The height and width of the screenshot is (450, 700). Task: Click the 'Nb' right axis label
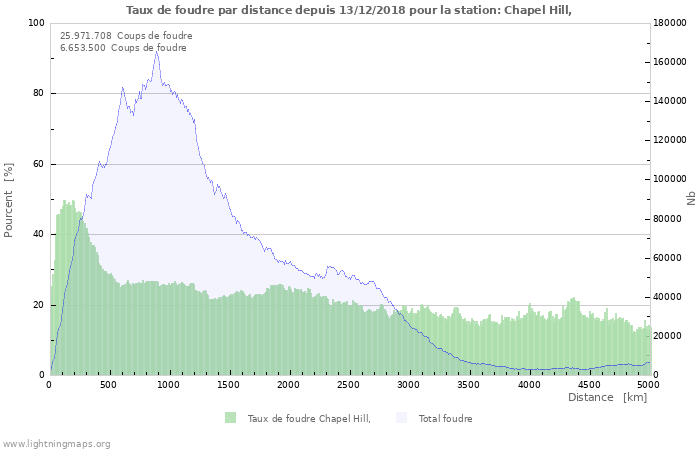tap(691, 199)
